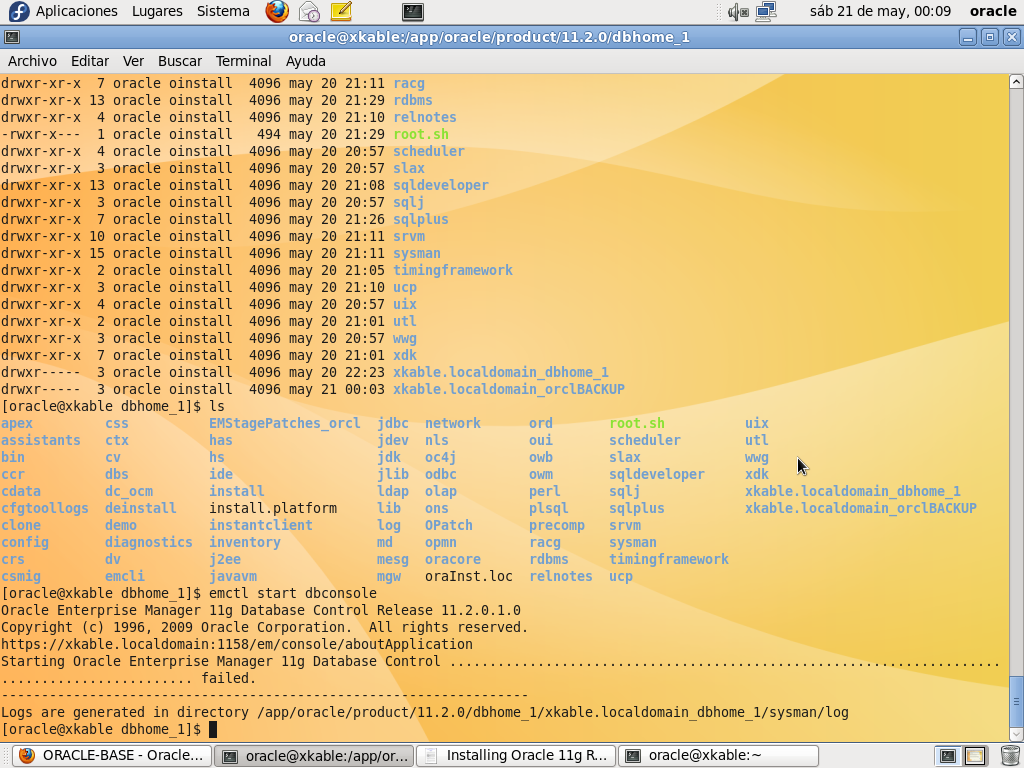Click the oracle user name in top panel

(993, 11)
